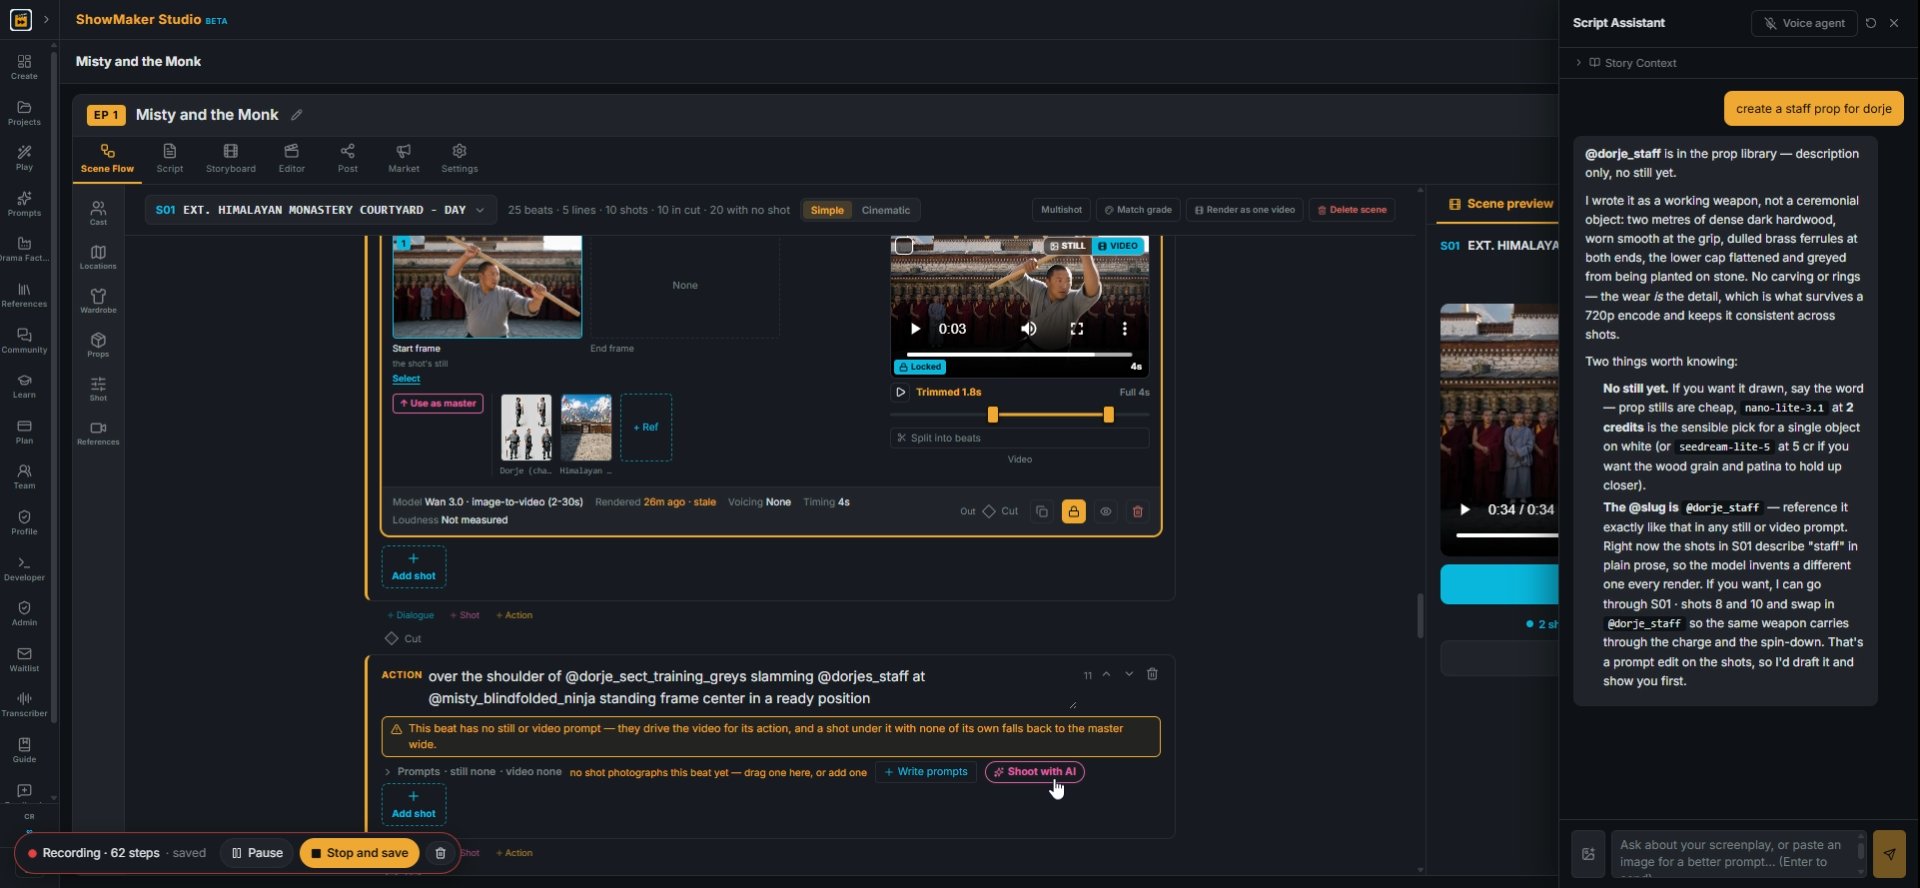Viewport: 1920px width, 888px height.
Task: Switch to the Storyboard tab
Action: (231, 158)
